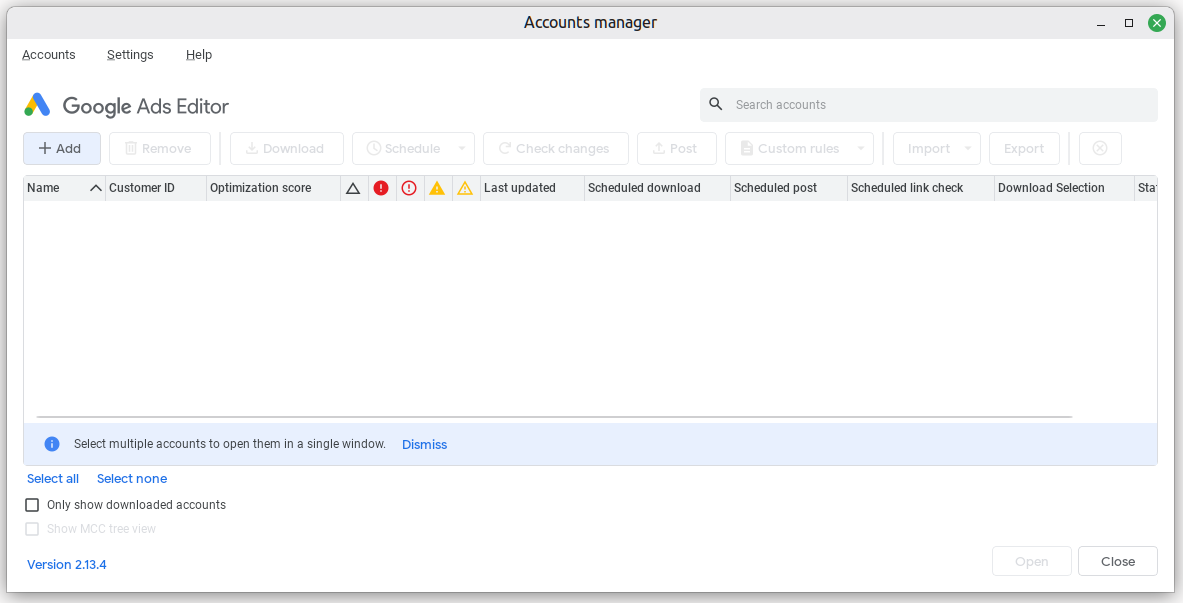Image resolution: width=1183 pixels, height=603 pixels.
Task: Enable Only show downloaded accounts checkbox
Action: pyautogui.click(x=32, y=505)
